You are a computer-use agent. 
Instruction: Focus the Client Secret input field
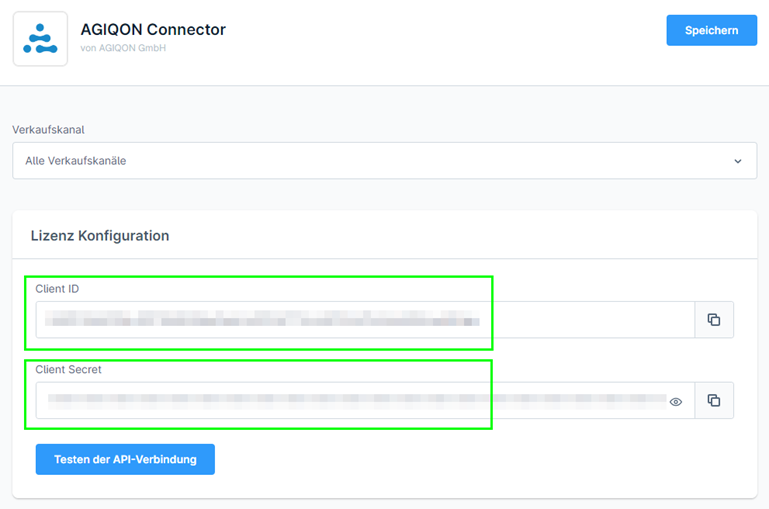(x=365, y=401)
